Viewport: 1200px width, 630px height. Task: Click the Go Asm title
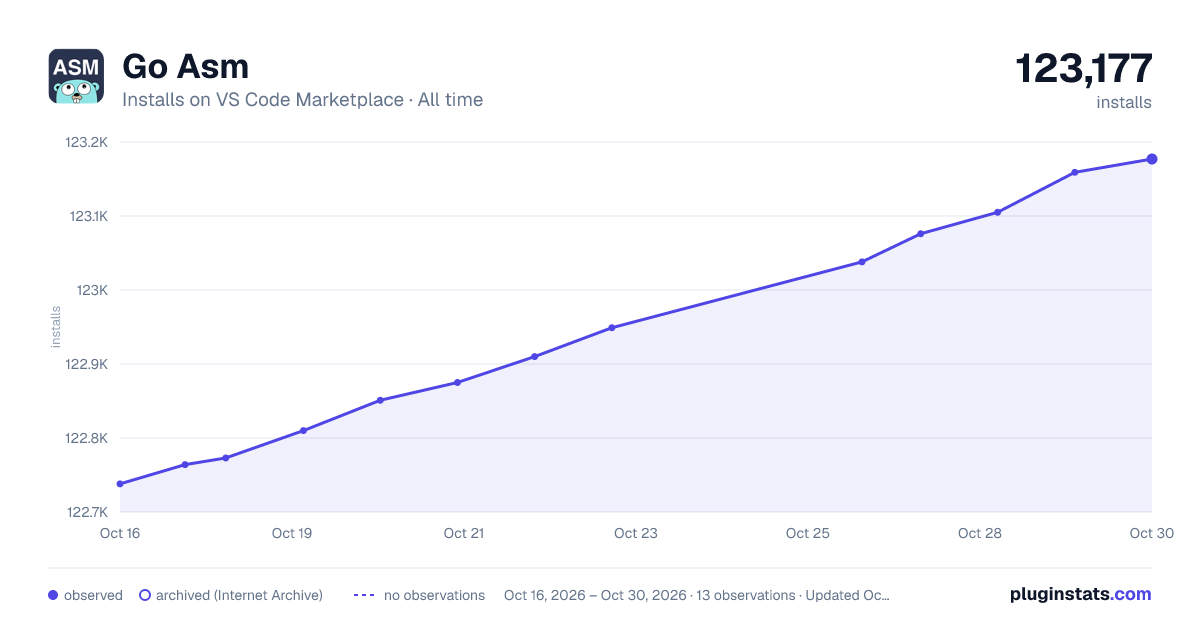(x=185, y=66)
